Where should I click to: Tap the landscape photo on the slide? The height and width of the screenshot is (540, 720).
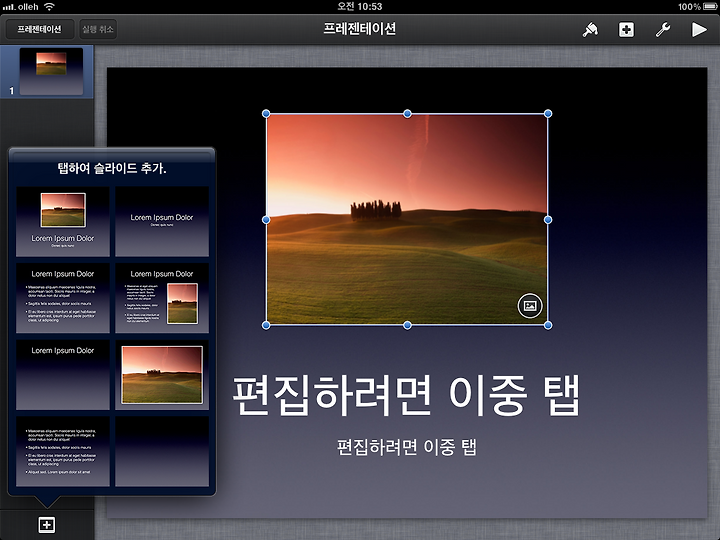coord(407,219)
